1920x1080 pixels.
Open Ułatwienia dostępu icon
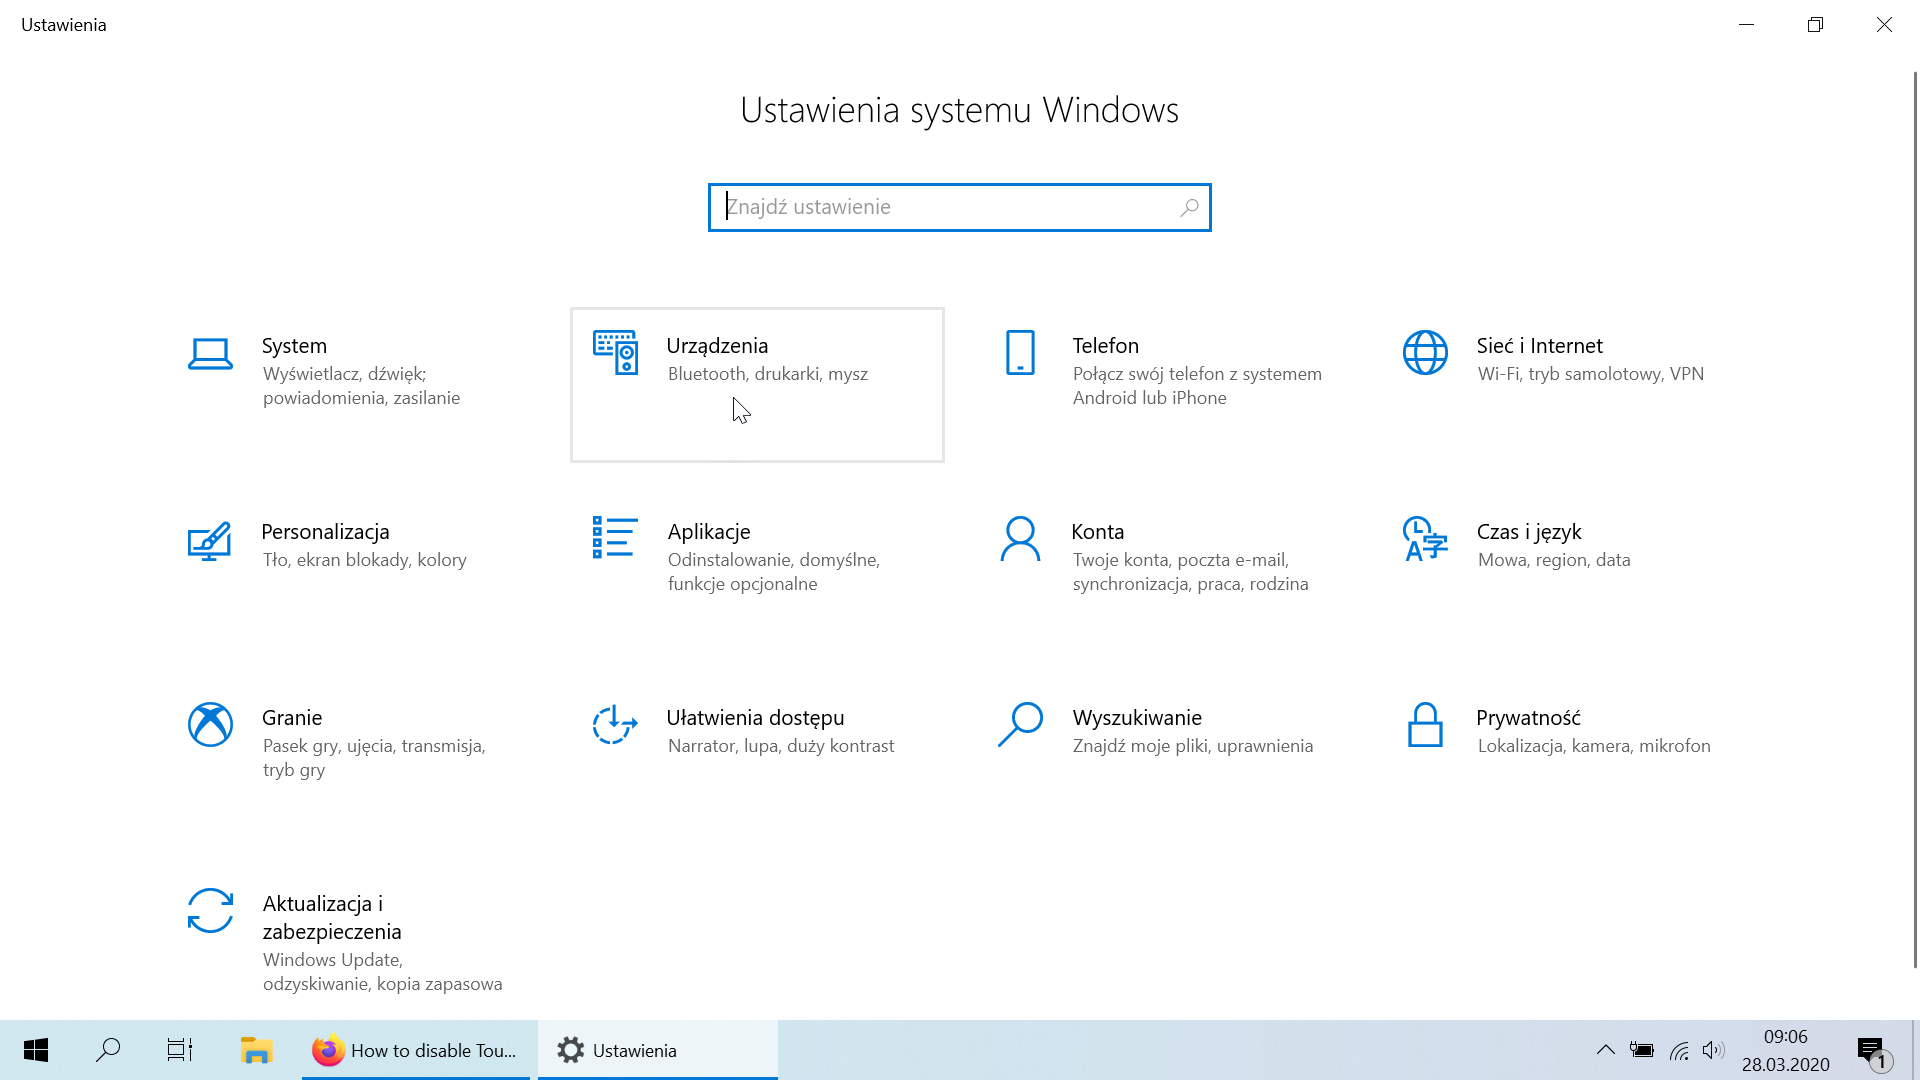615,725
